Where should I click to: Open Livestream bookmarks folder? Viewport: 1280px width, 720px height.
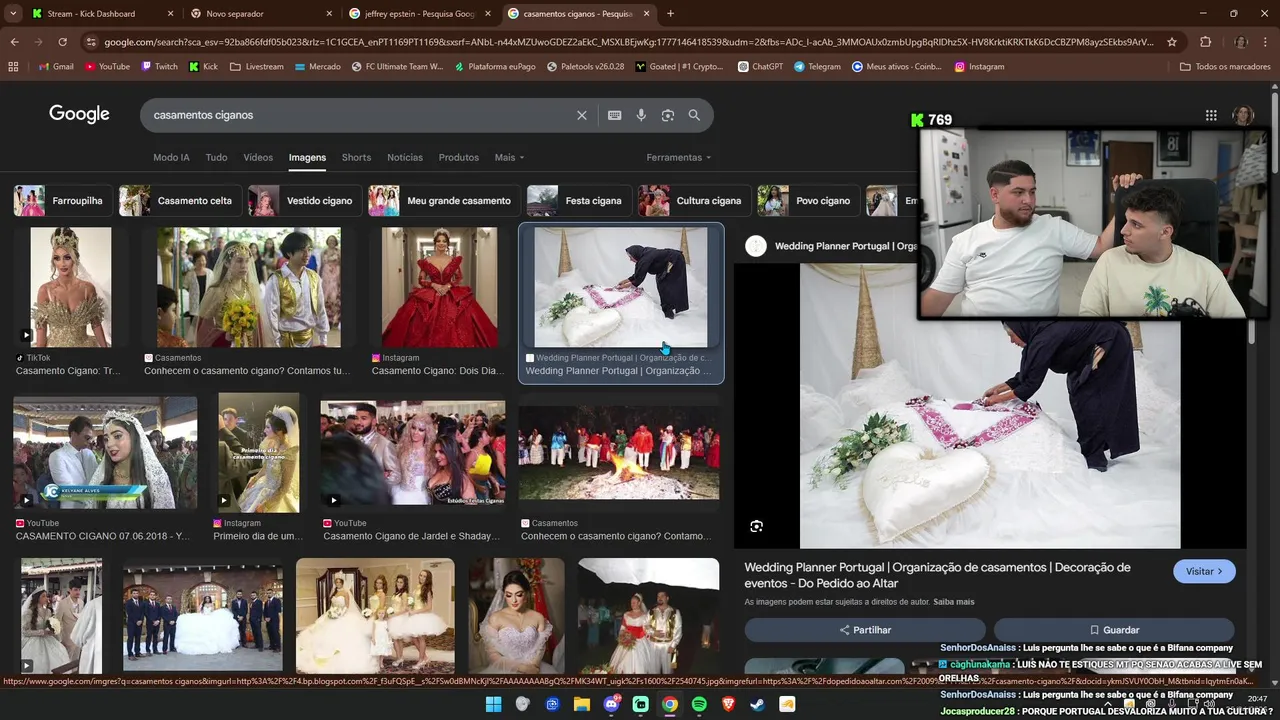coord(256,67)
